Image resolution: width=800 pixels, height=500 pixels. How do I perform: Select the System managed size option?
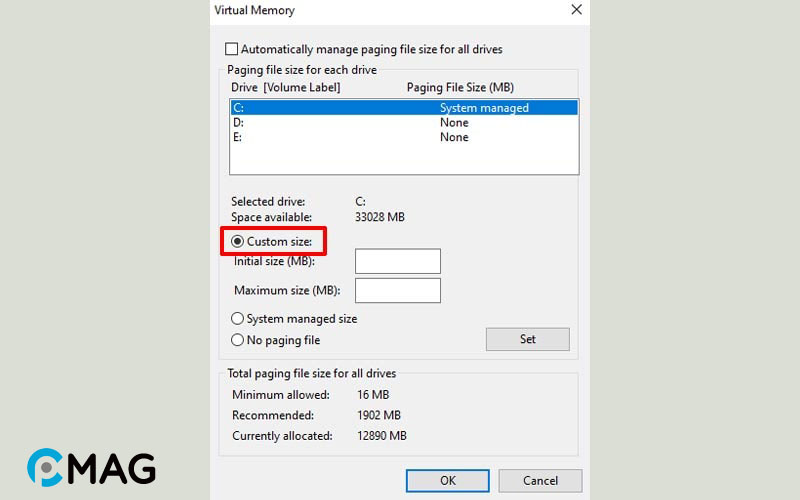[238, 319]
